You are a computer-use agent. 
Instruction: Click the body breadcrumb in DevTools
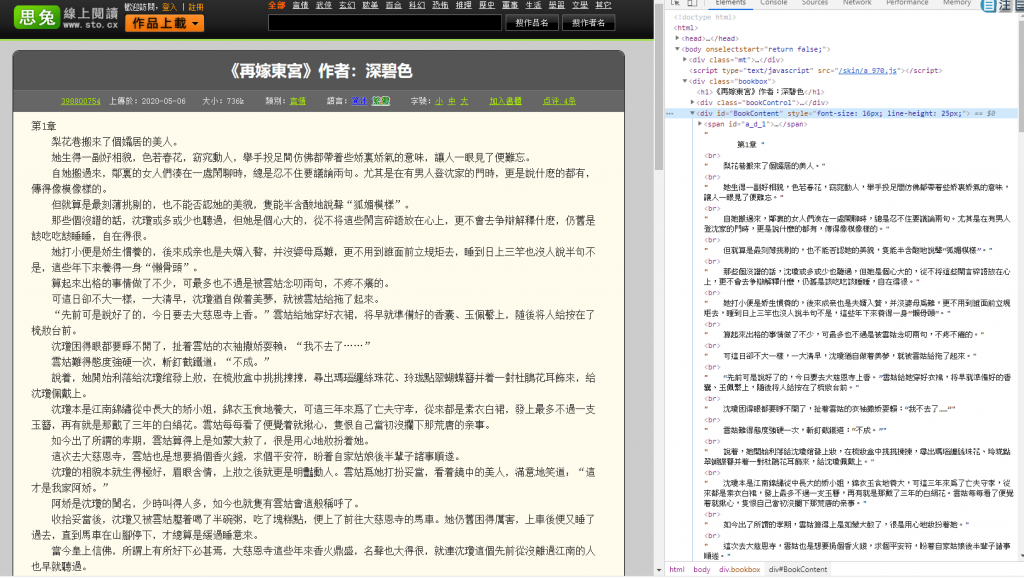[x=702, y=570]
